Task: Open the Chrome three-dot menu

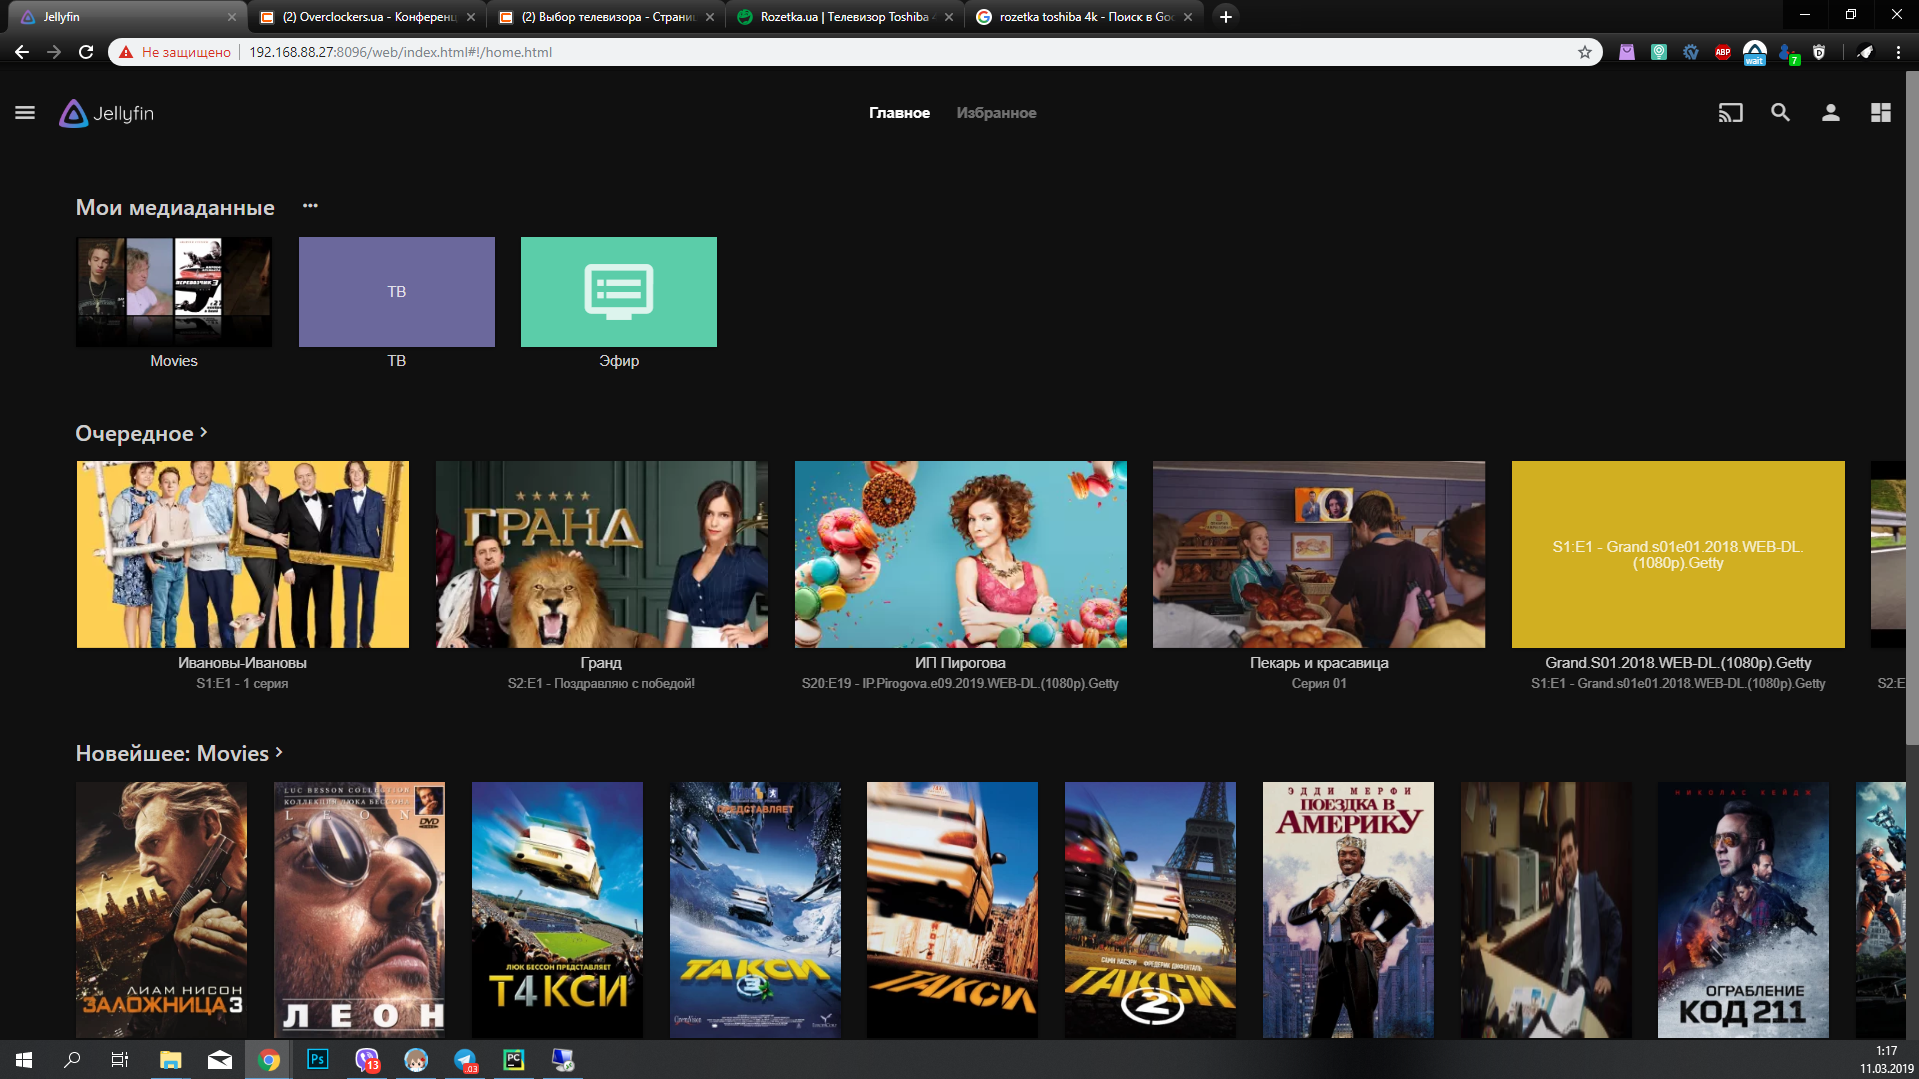Action: [1898, 52]
